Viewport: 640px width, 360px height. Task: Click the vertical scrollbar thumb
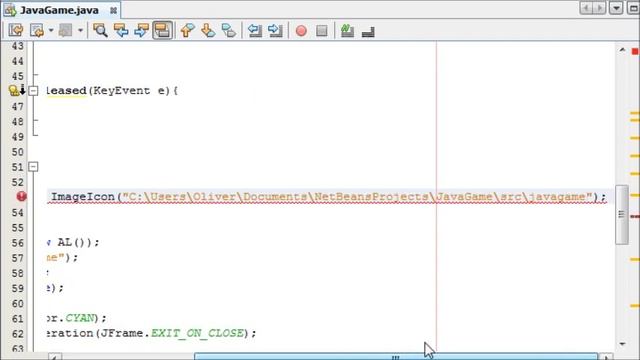click(622, 215)
